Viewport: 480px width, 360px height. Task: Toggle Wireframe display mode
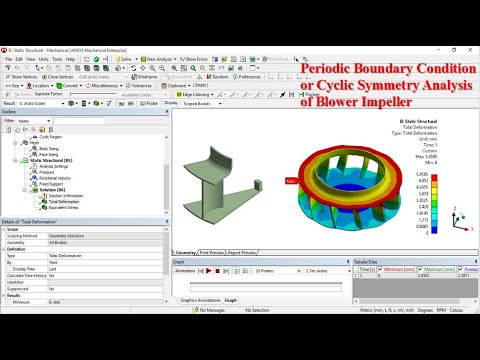point(144,77)
